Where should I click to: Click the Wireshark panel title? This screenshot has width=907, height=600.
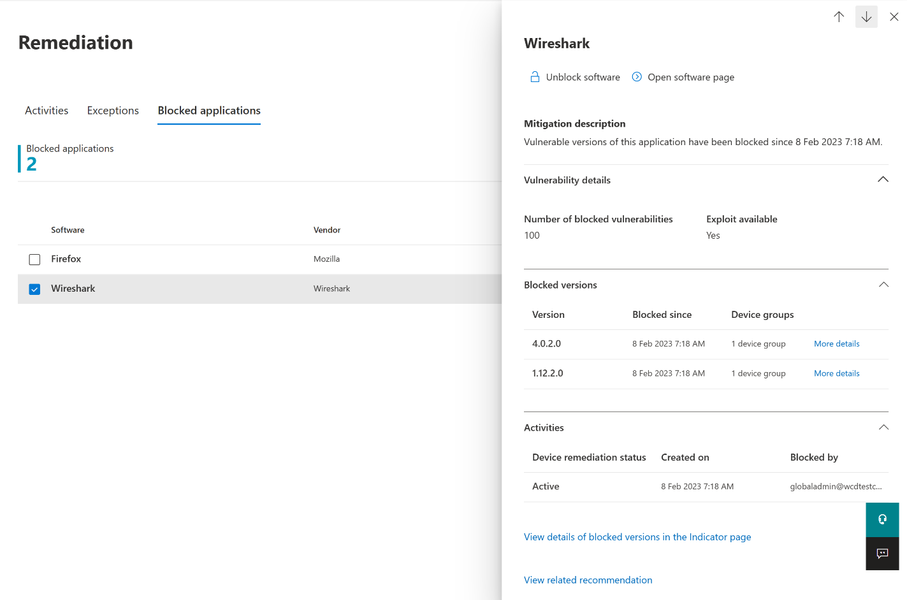[556, 43]
